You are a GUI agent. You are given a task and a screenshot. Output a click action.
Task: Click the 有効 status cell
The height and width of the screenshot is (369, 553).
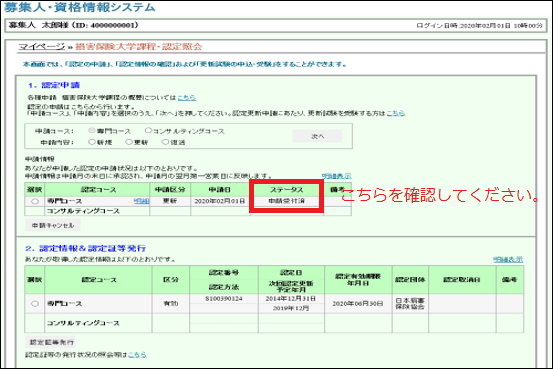point(171,303)
